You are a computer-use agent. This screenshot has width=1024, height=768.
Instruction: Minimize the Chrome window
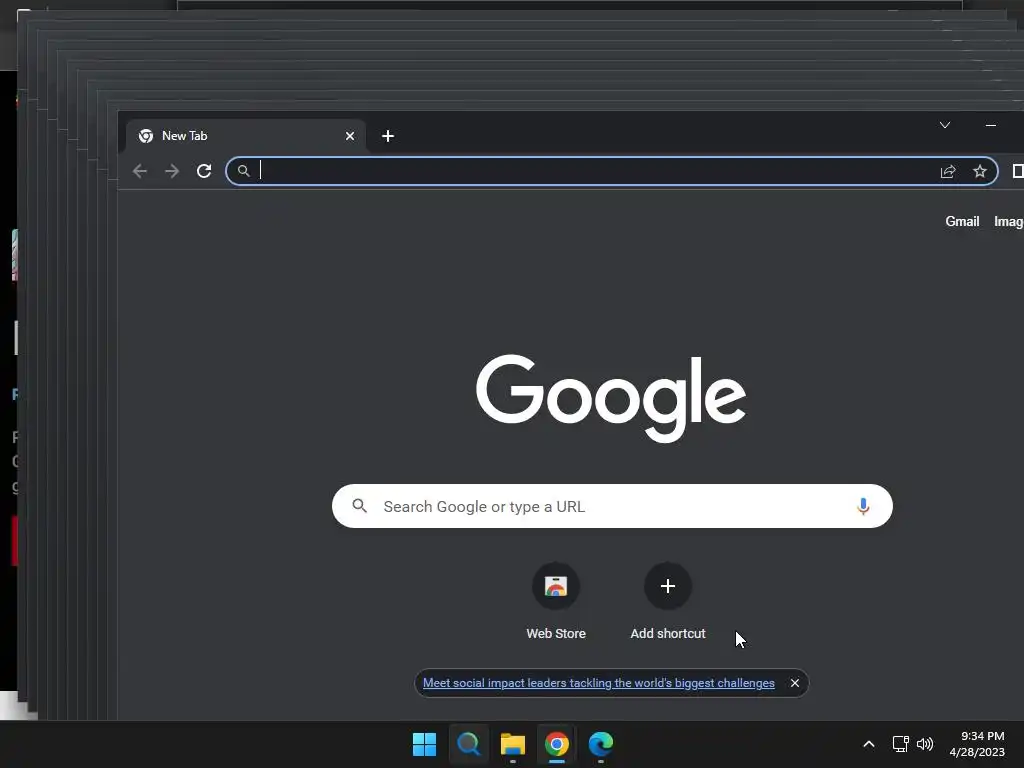[x=991, y=125]
